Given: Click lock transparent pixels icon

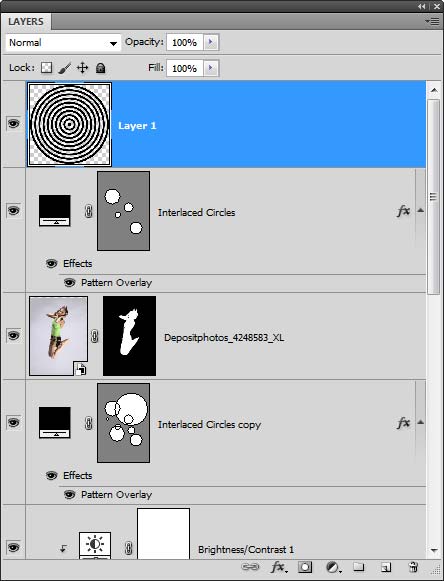Looking at the screenshot, I should point(46,68).
